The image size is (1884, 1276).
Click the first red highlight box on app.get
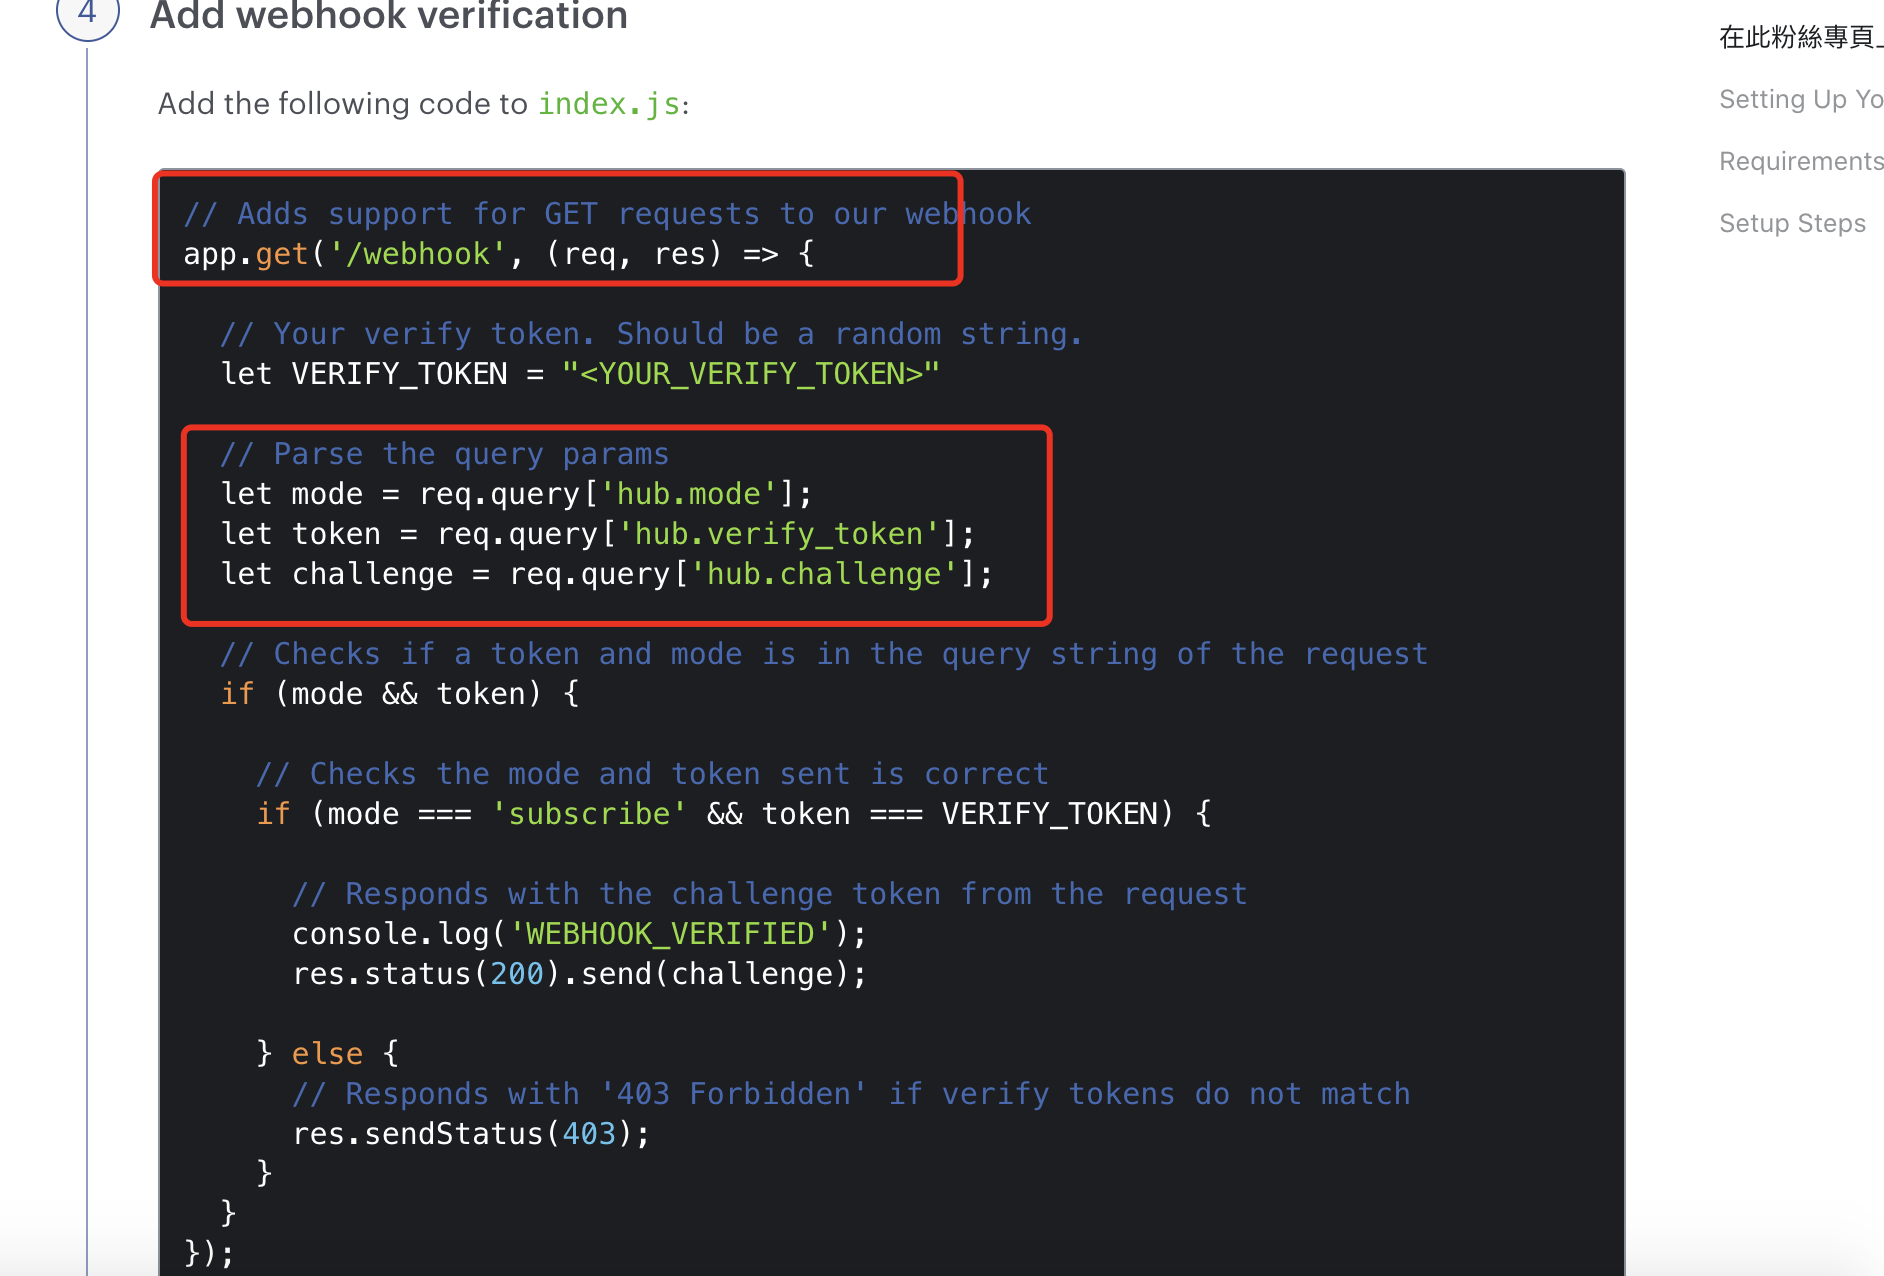[557, 230]
